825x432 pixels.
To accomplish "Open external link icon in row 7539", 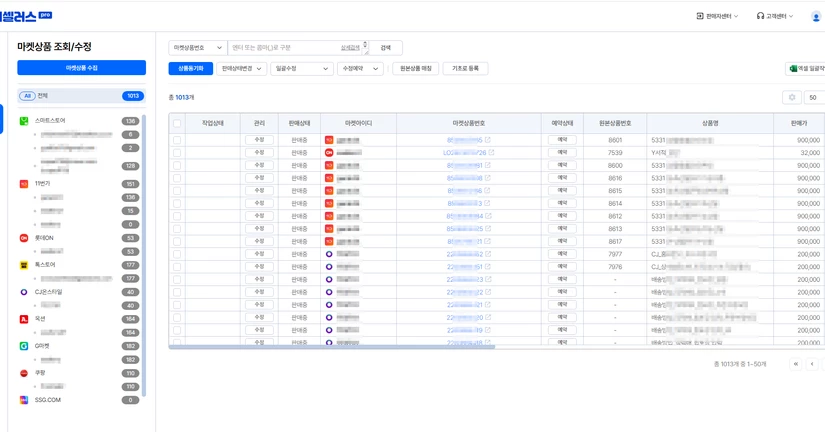I will 491,153.
